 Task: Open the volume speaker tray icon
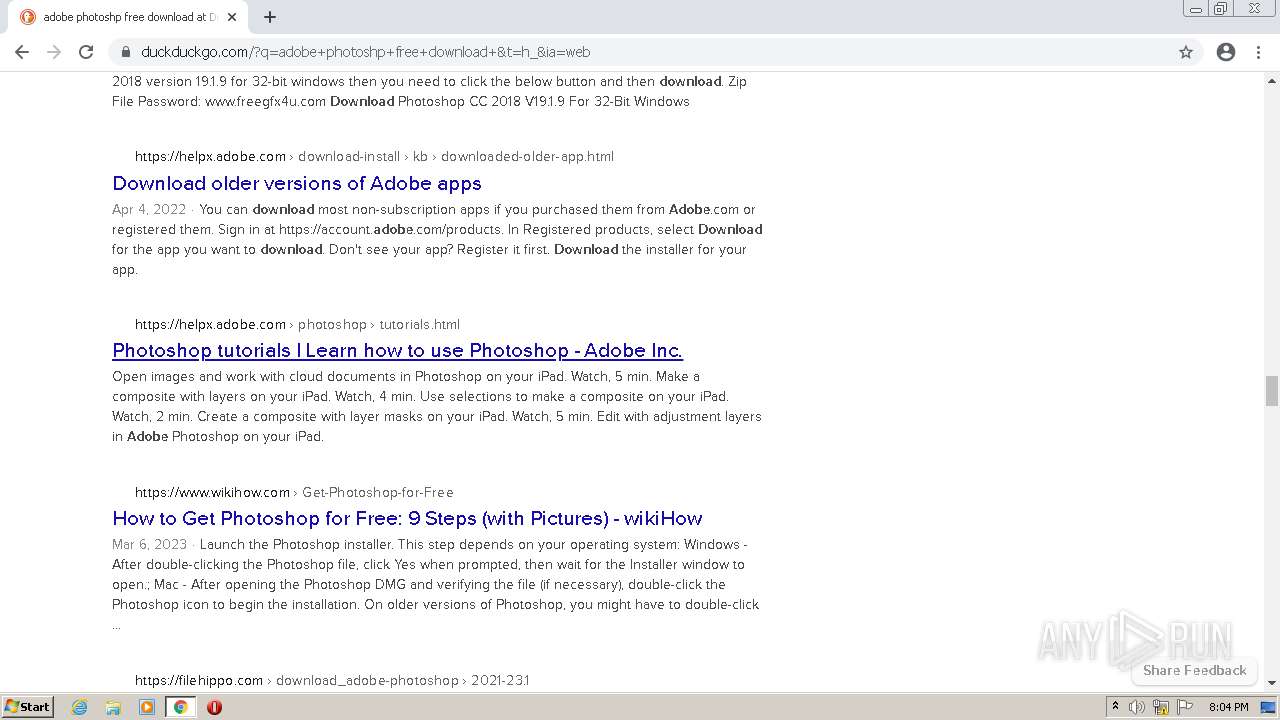click(1137, 707)
